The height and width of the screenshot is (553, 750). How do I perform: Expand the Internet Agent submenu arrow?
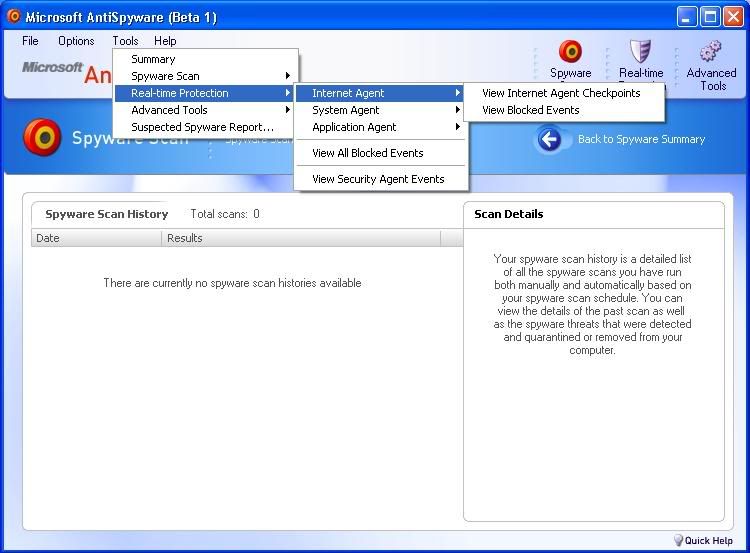pos(458,93)
